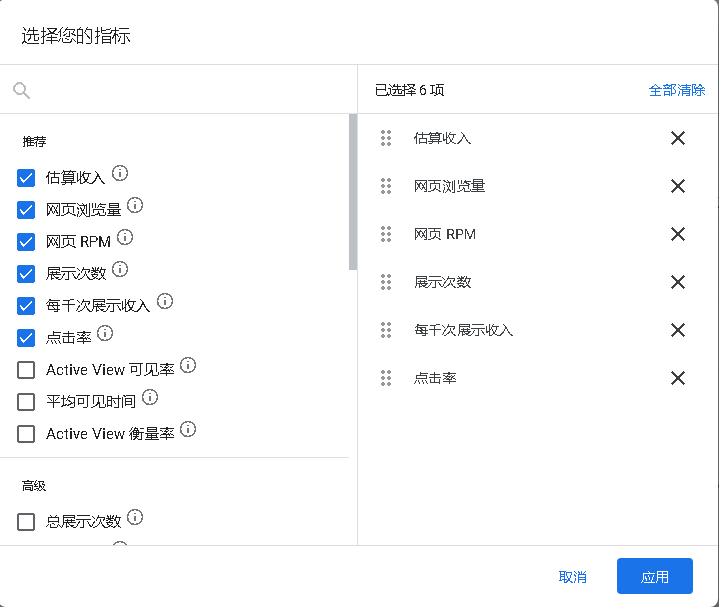The image size is (719, 607).
Task: Click drag handle of 展示次数 item
Action: pos(386,282)
